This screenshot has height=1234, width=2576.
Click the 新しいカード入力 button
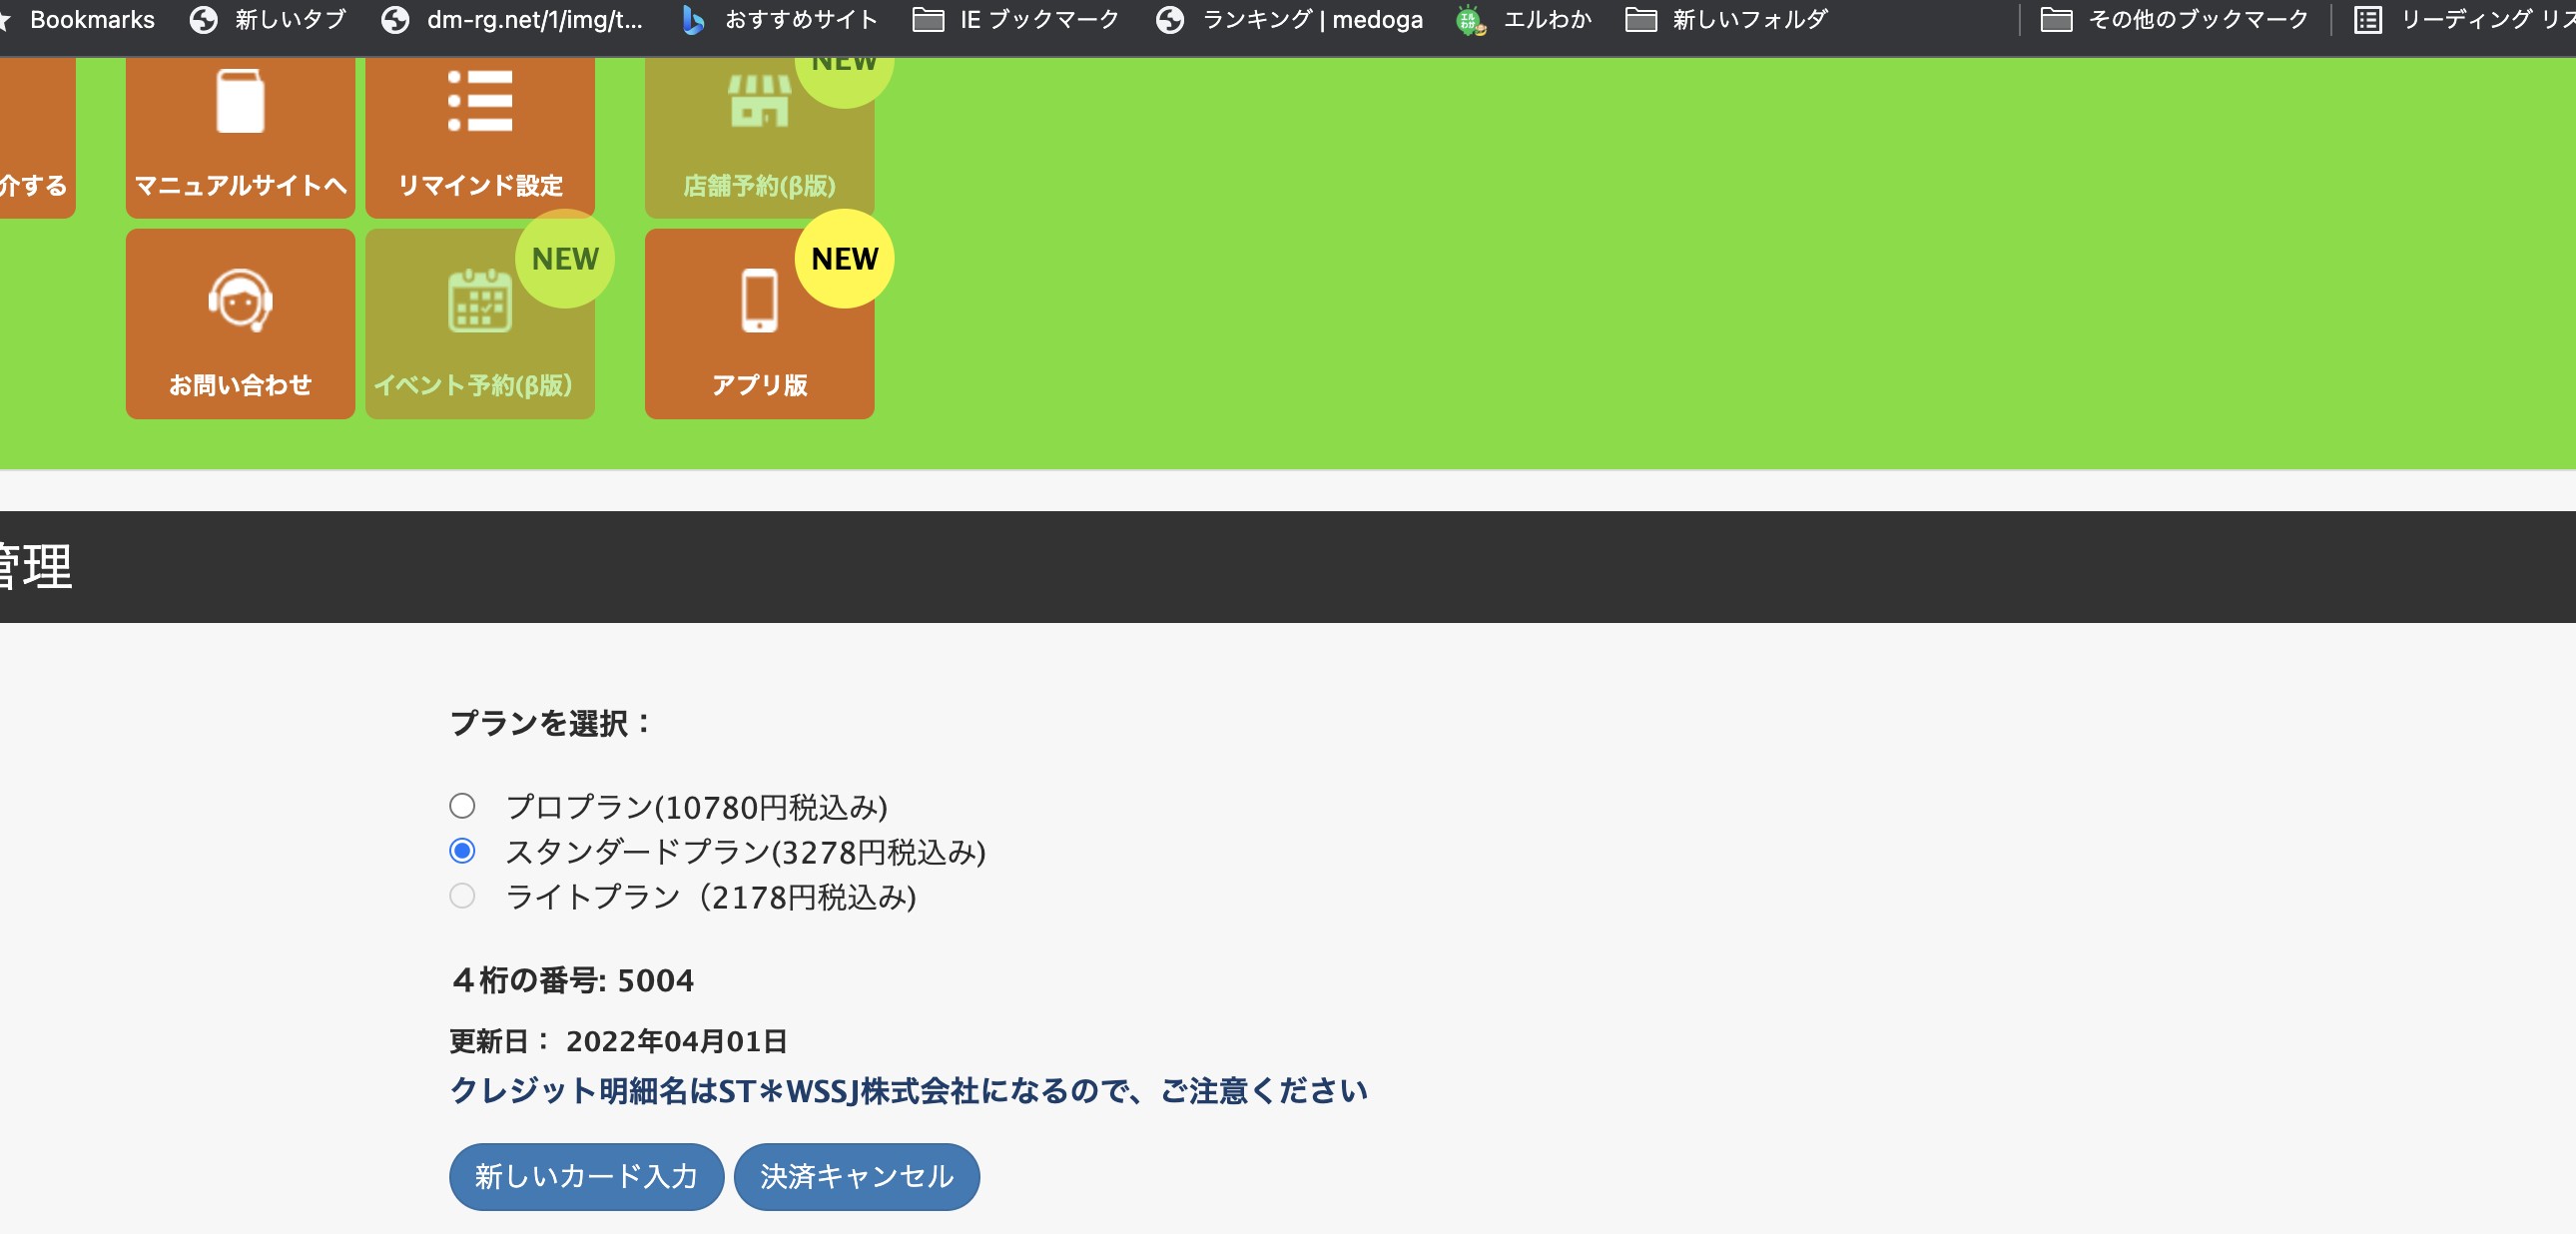coord(586,1177)
